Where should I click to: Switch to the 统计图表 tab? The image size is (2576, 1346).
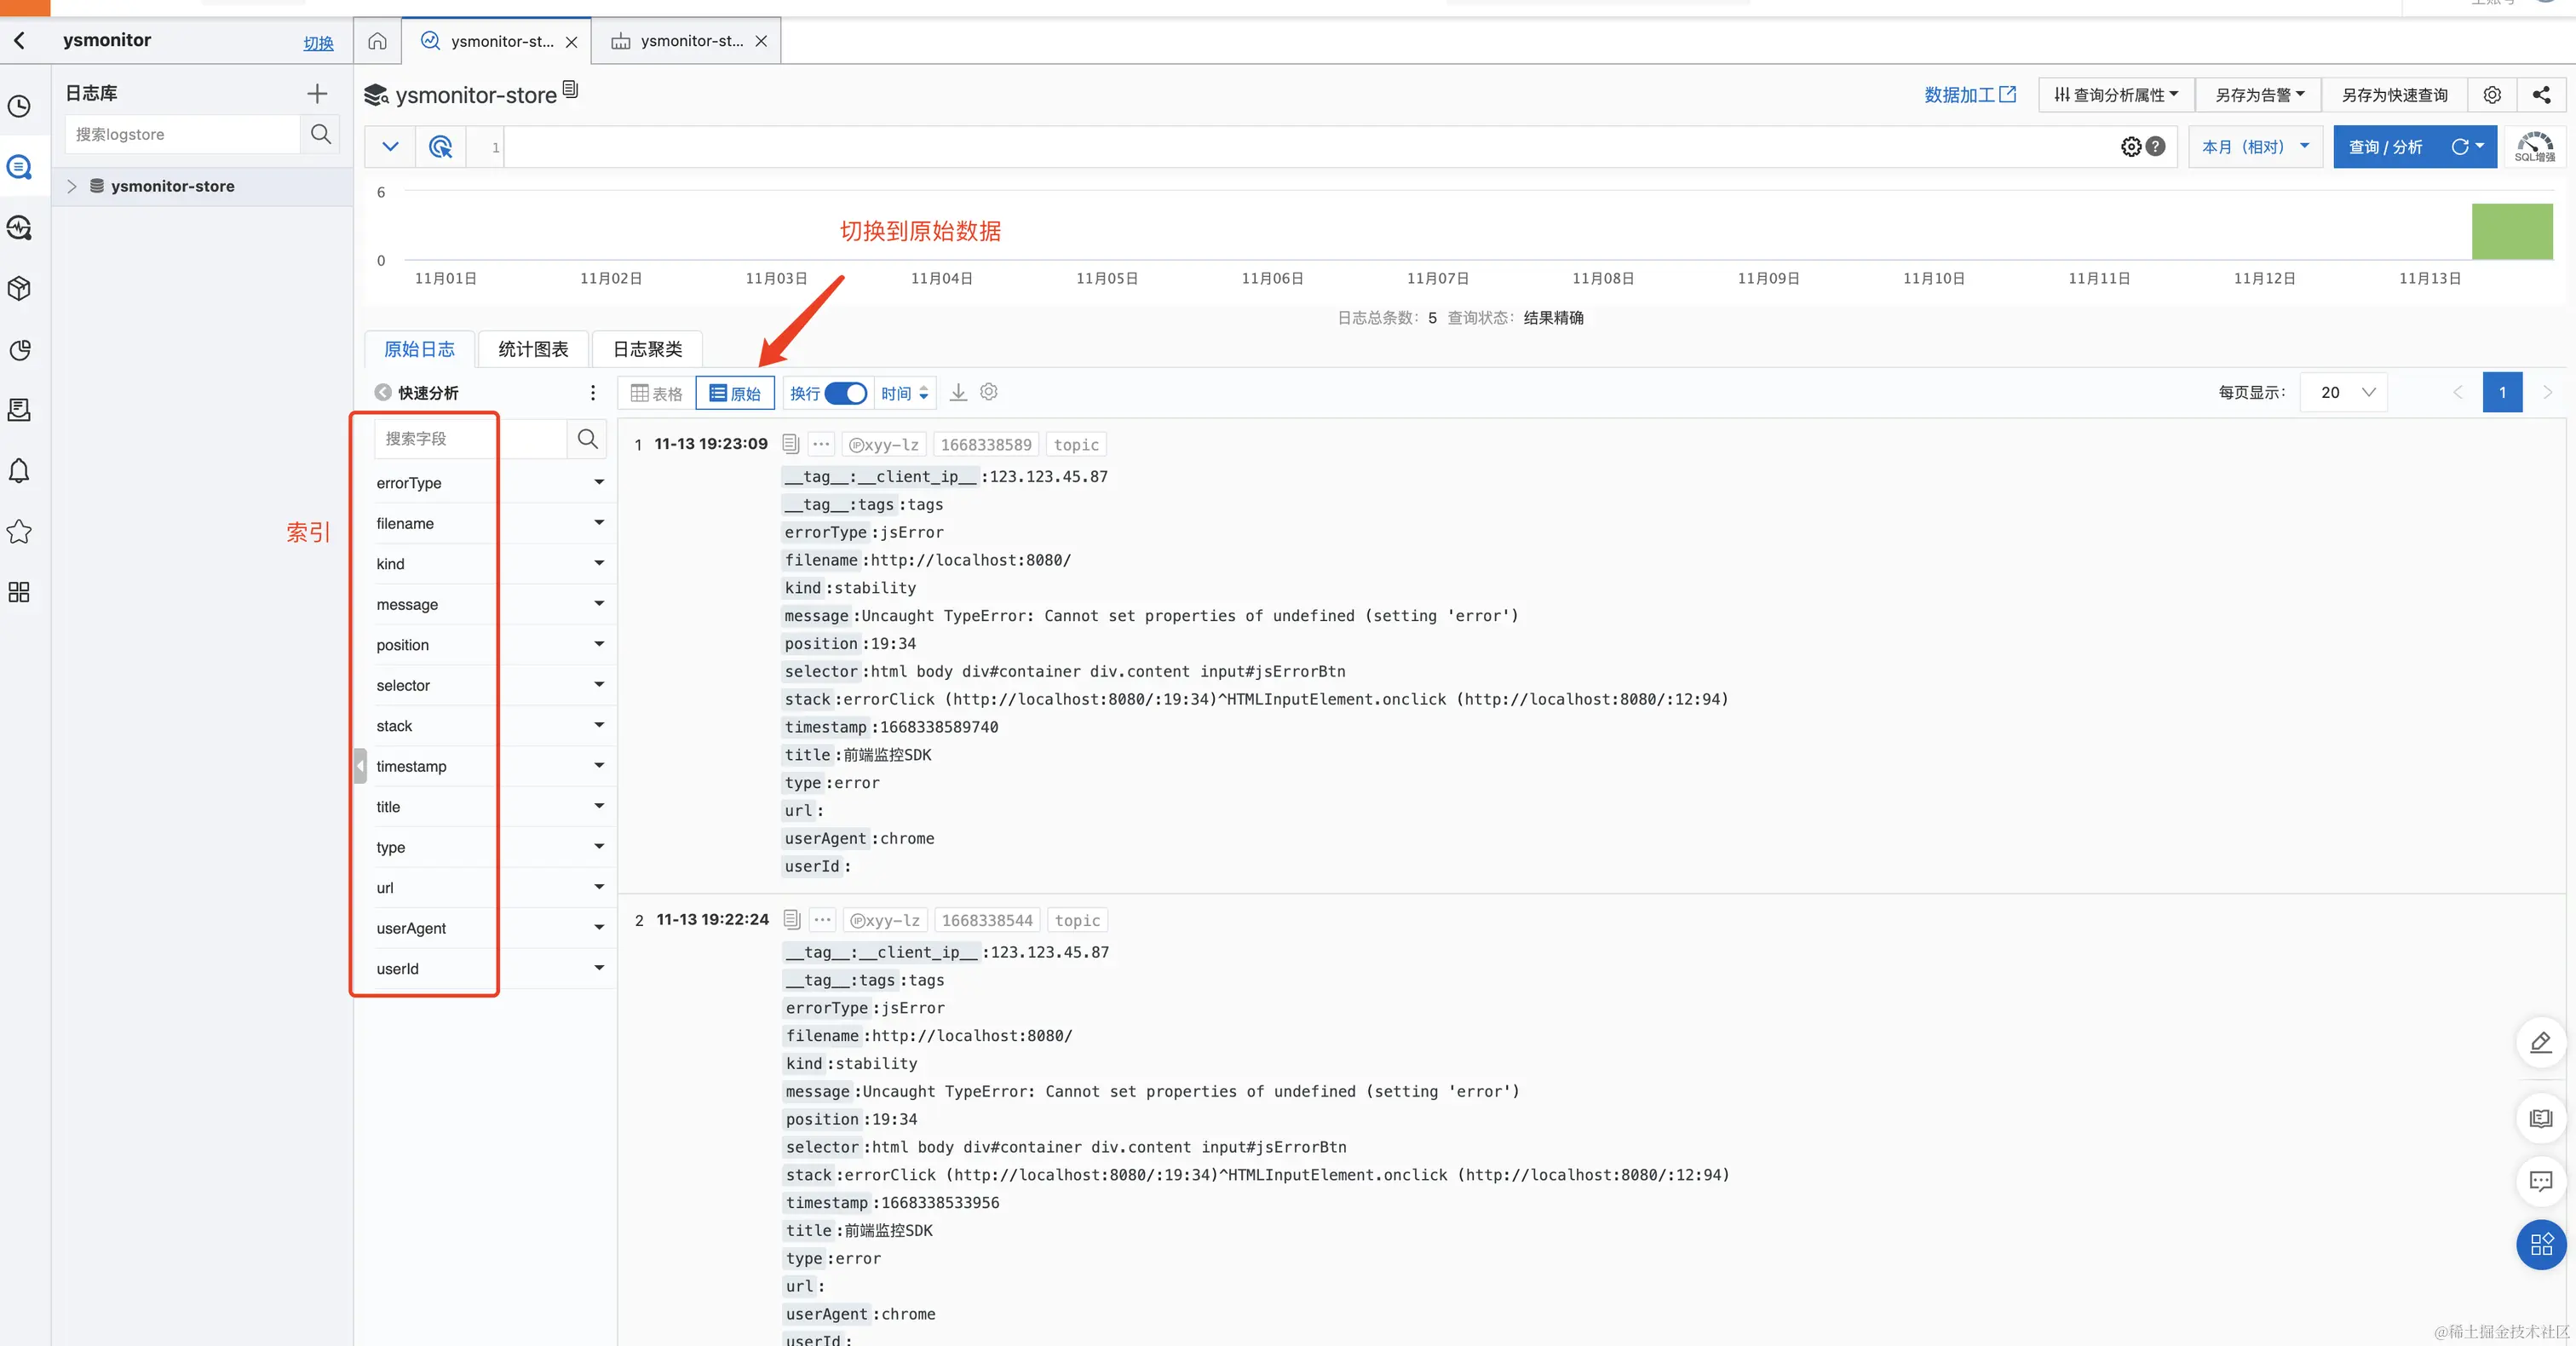pyautogui.click(x=533, y=349)
